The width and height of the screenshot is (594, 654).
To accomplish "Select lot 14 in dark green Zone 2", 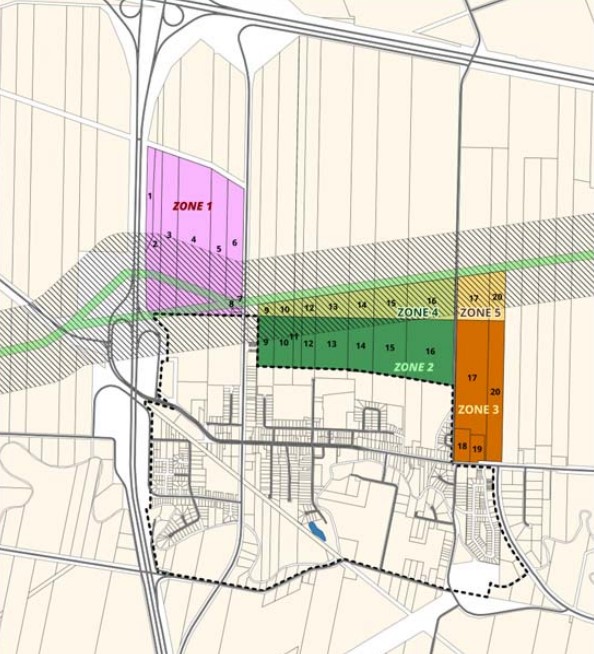I will pos(361,346).
